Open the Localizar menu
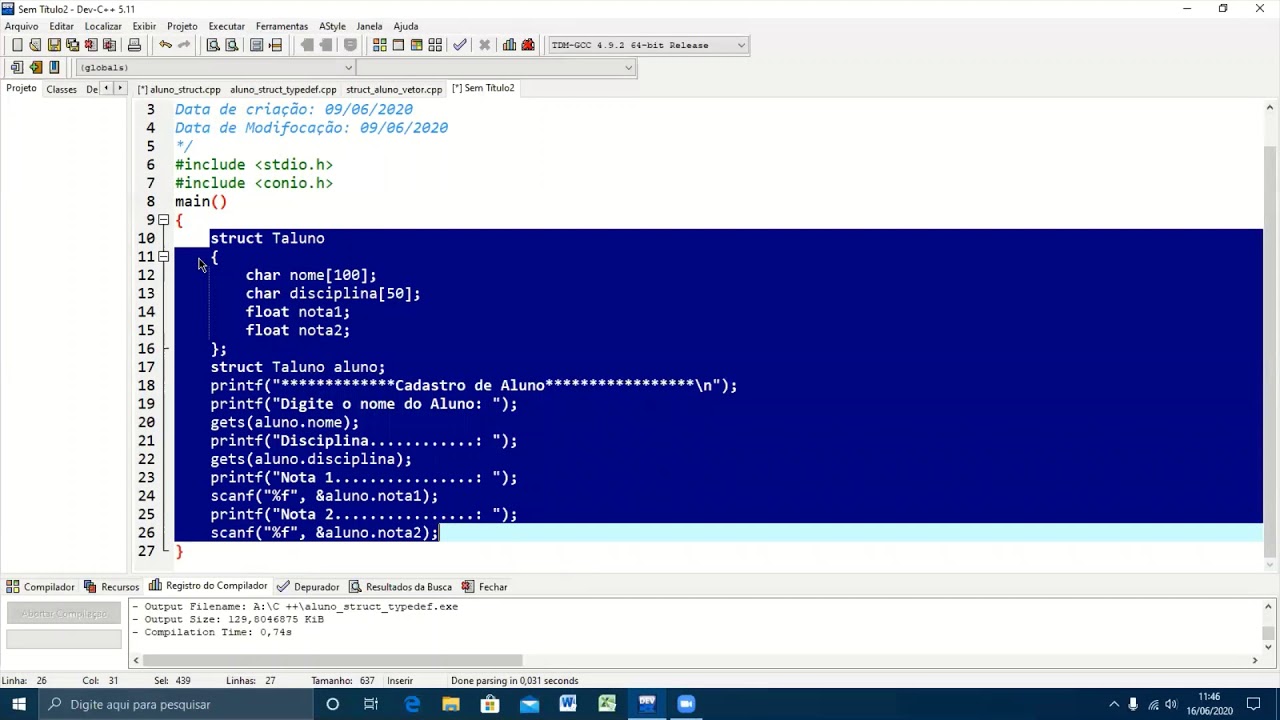1280x720 pixels. click(x=103, y=26)
